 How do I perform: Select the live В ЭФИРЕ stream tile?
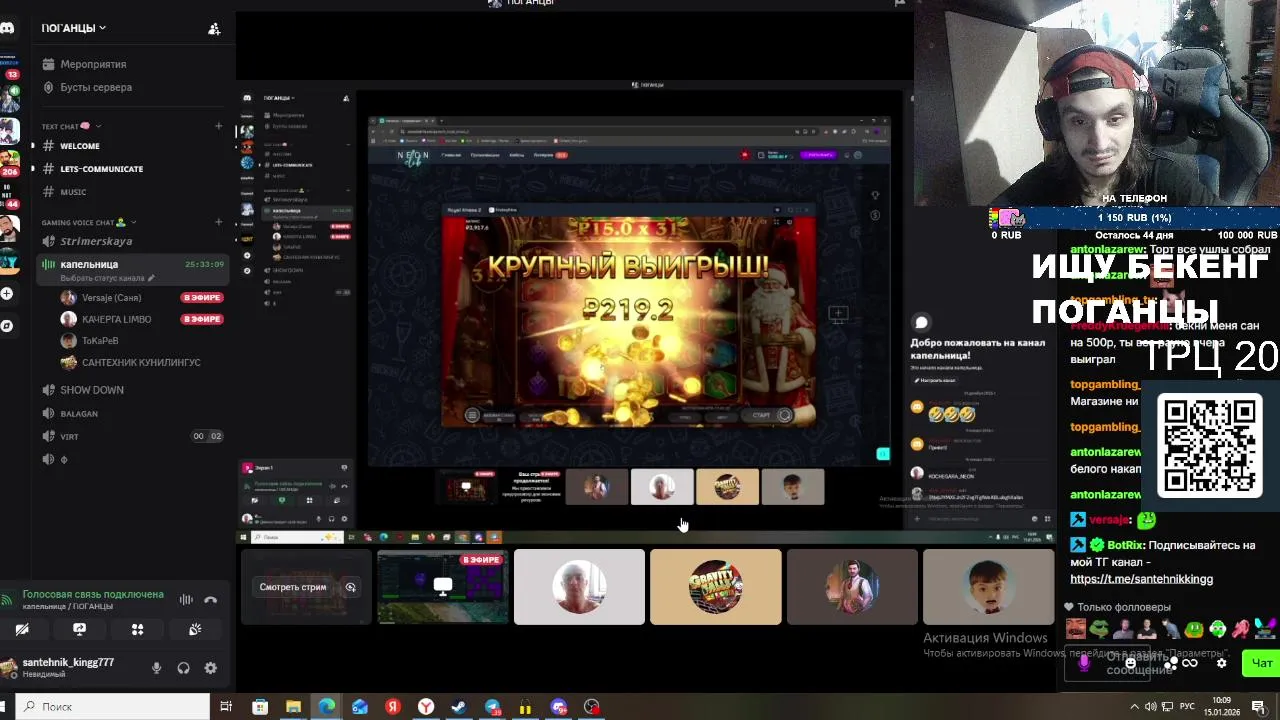(x=443, y=586)
